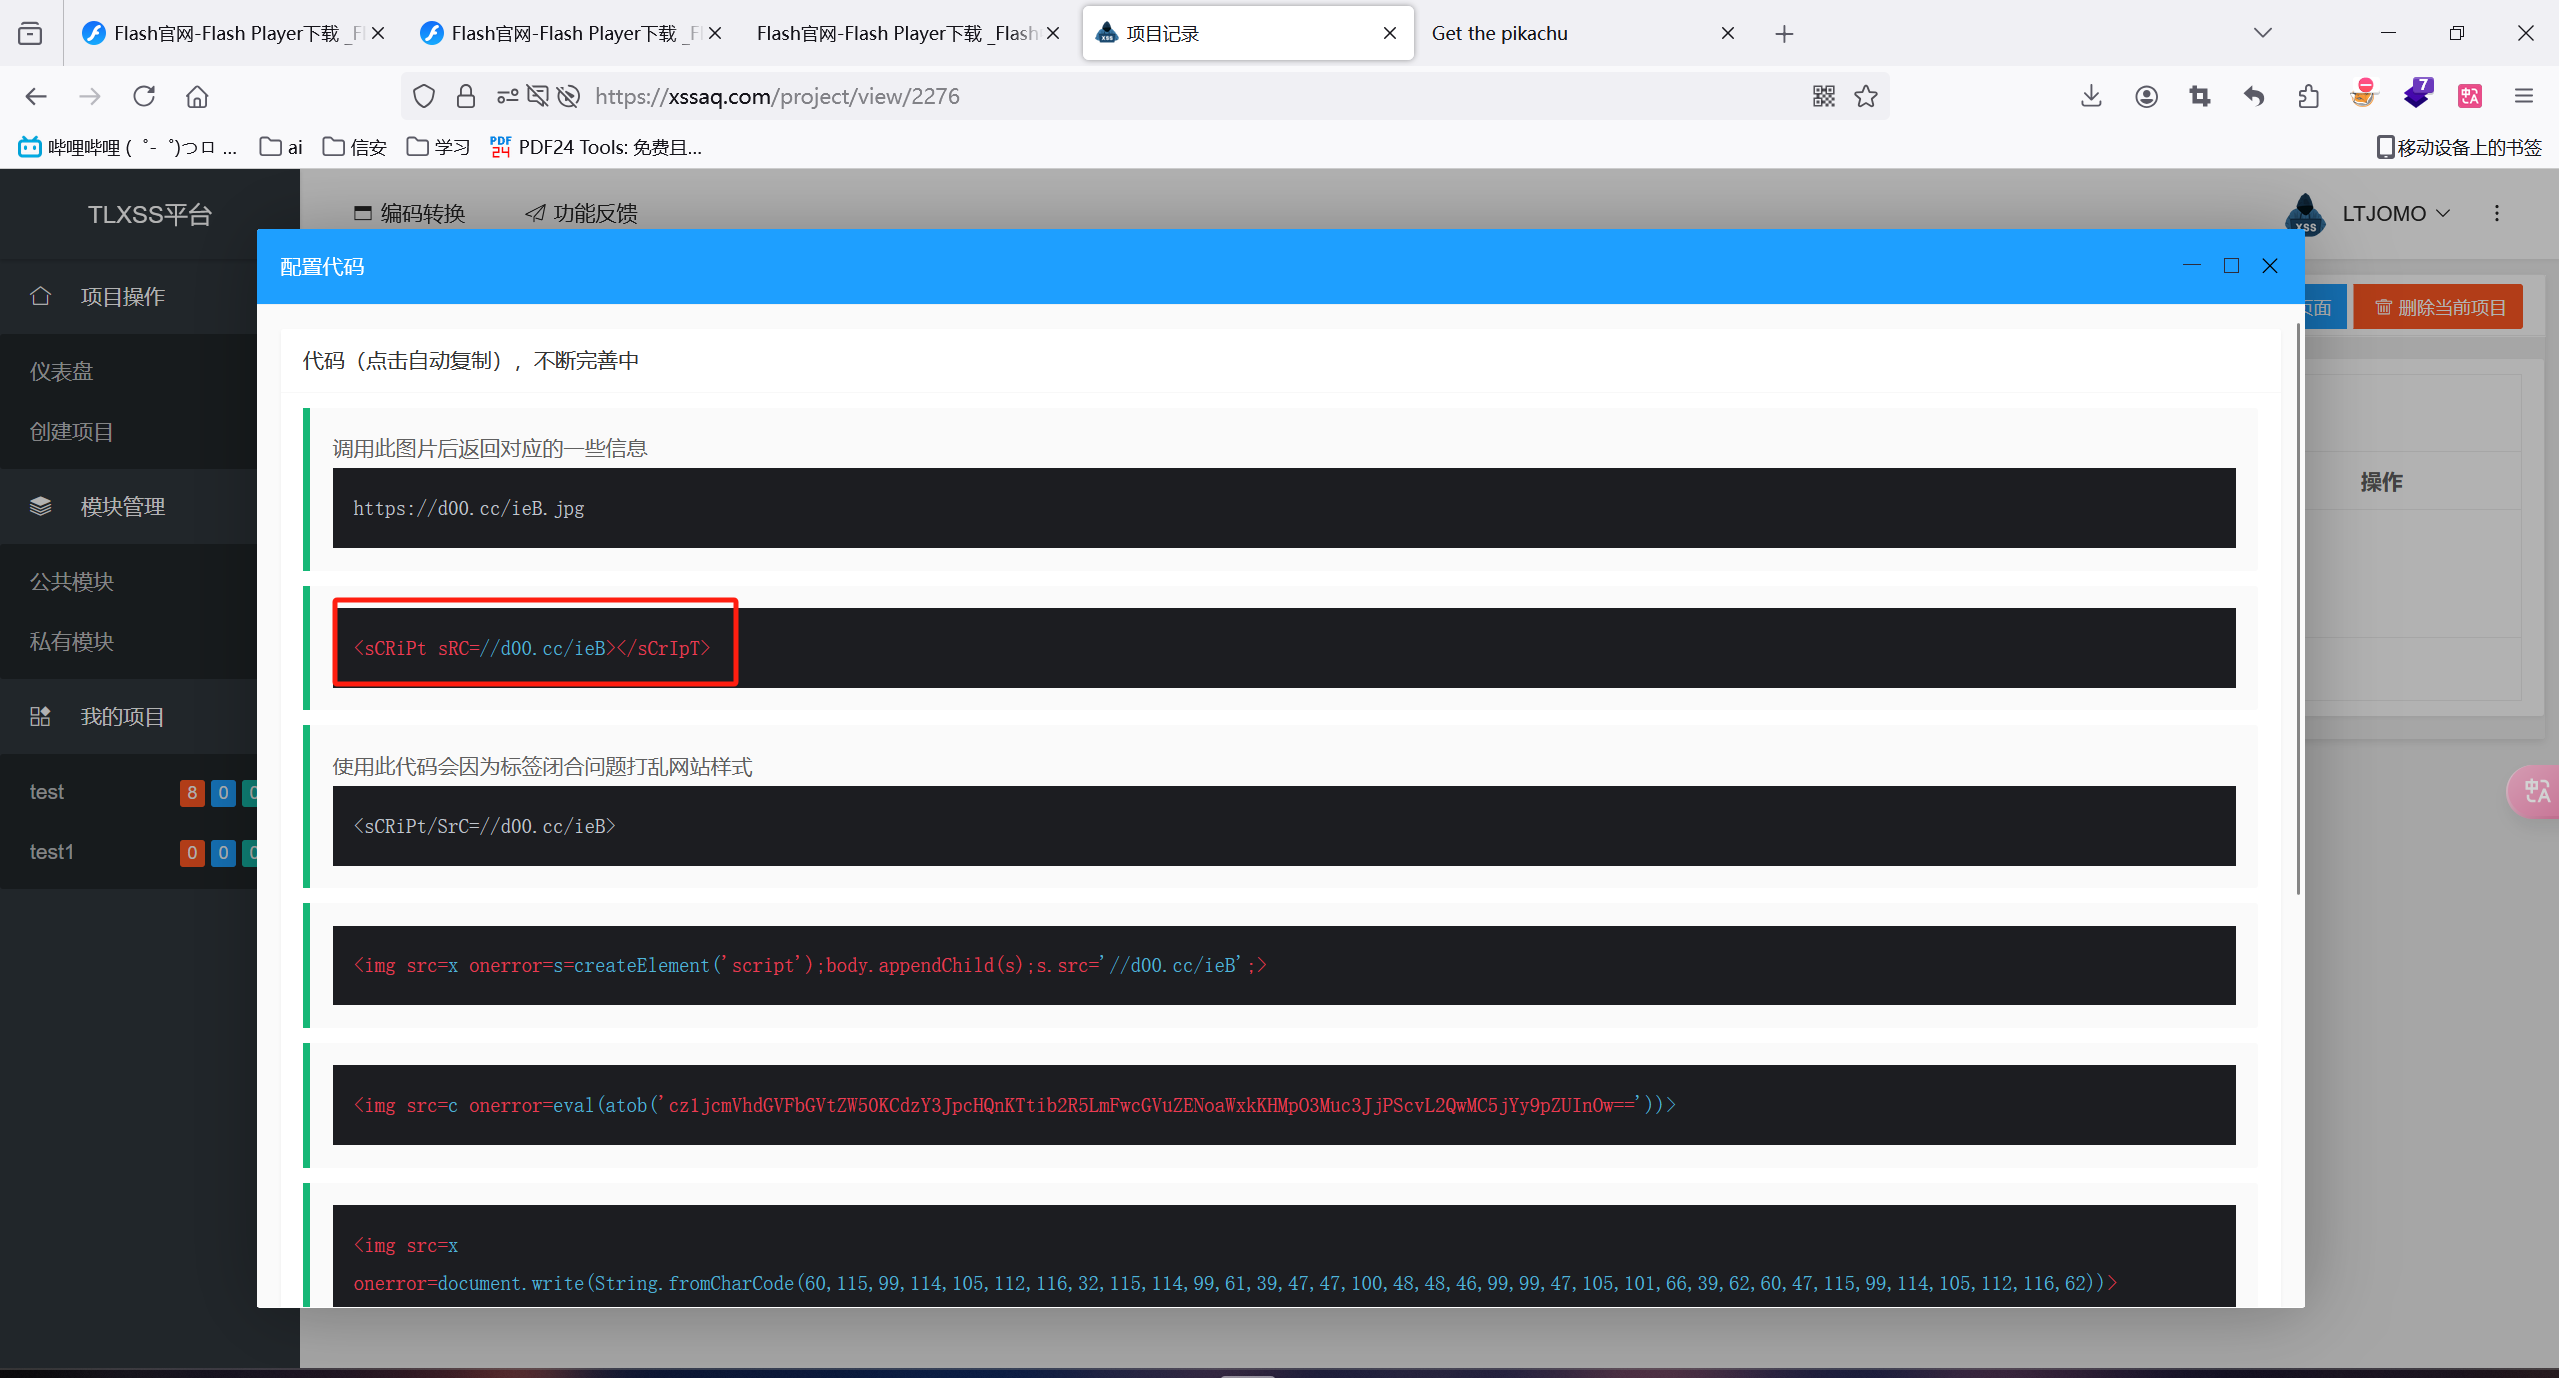Screen dimensions: 2559x1378
Task: Click the dialog vertical scrollbar
Action: tap(2298, 608)
